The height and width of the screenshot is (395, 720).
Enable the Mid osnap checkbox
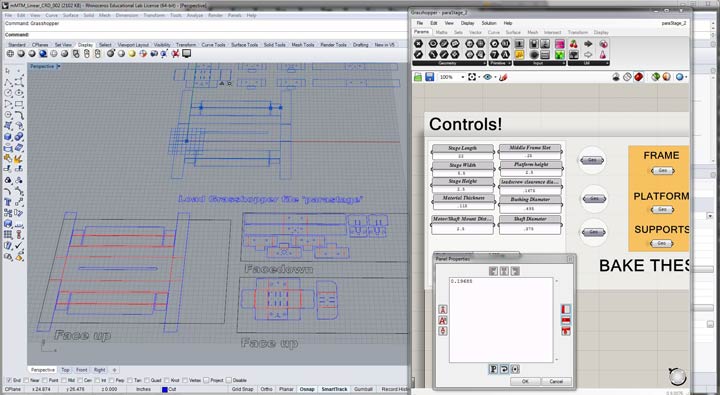pyautogui.click(x=64, y=380)
